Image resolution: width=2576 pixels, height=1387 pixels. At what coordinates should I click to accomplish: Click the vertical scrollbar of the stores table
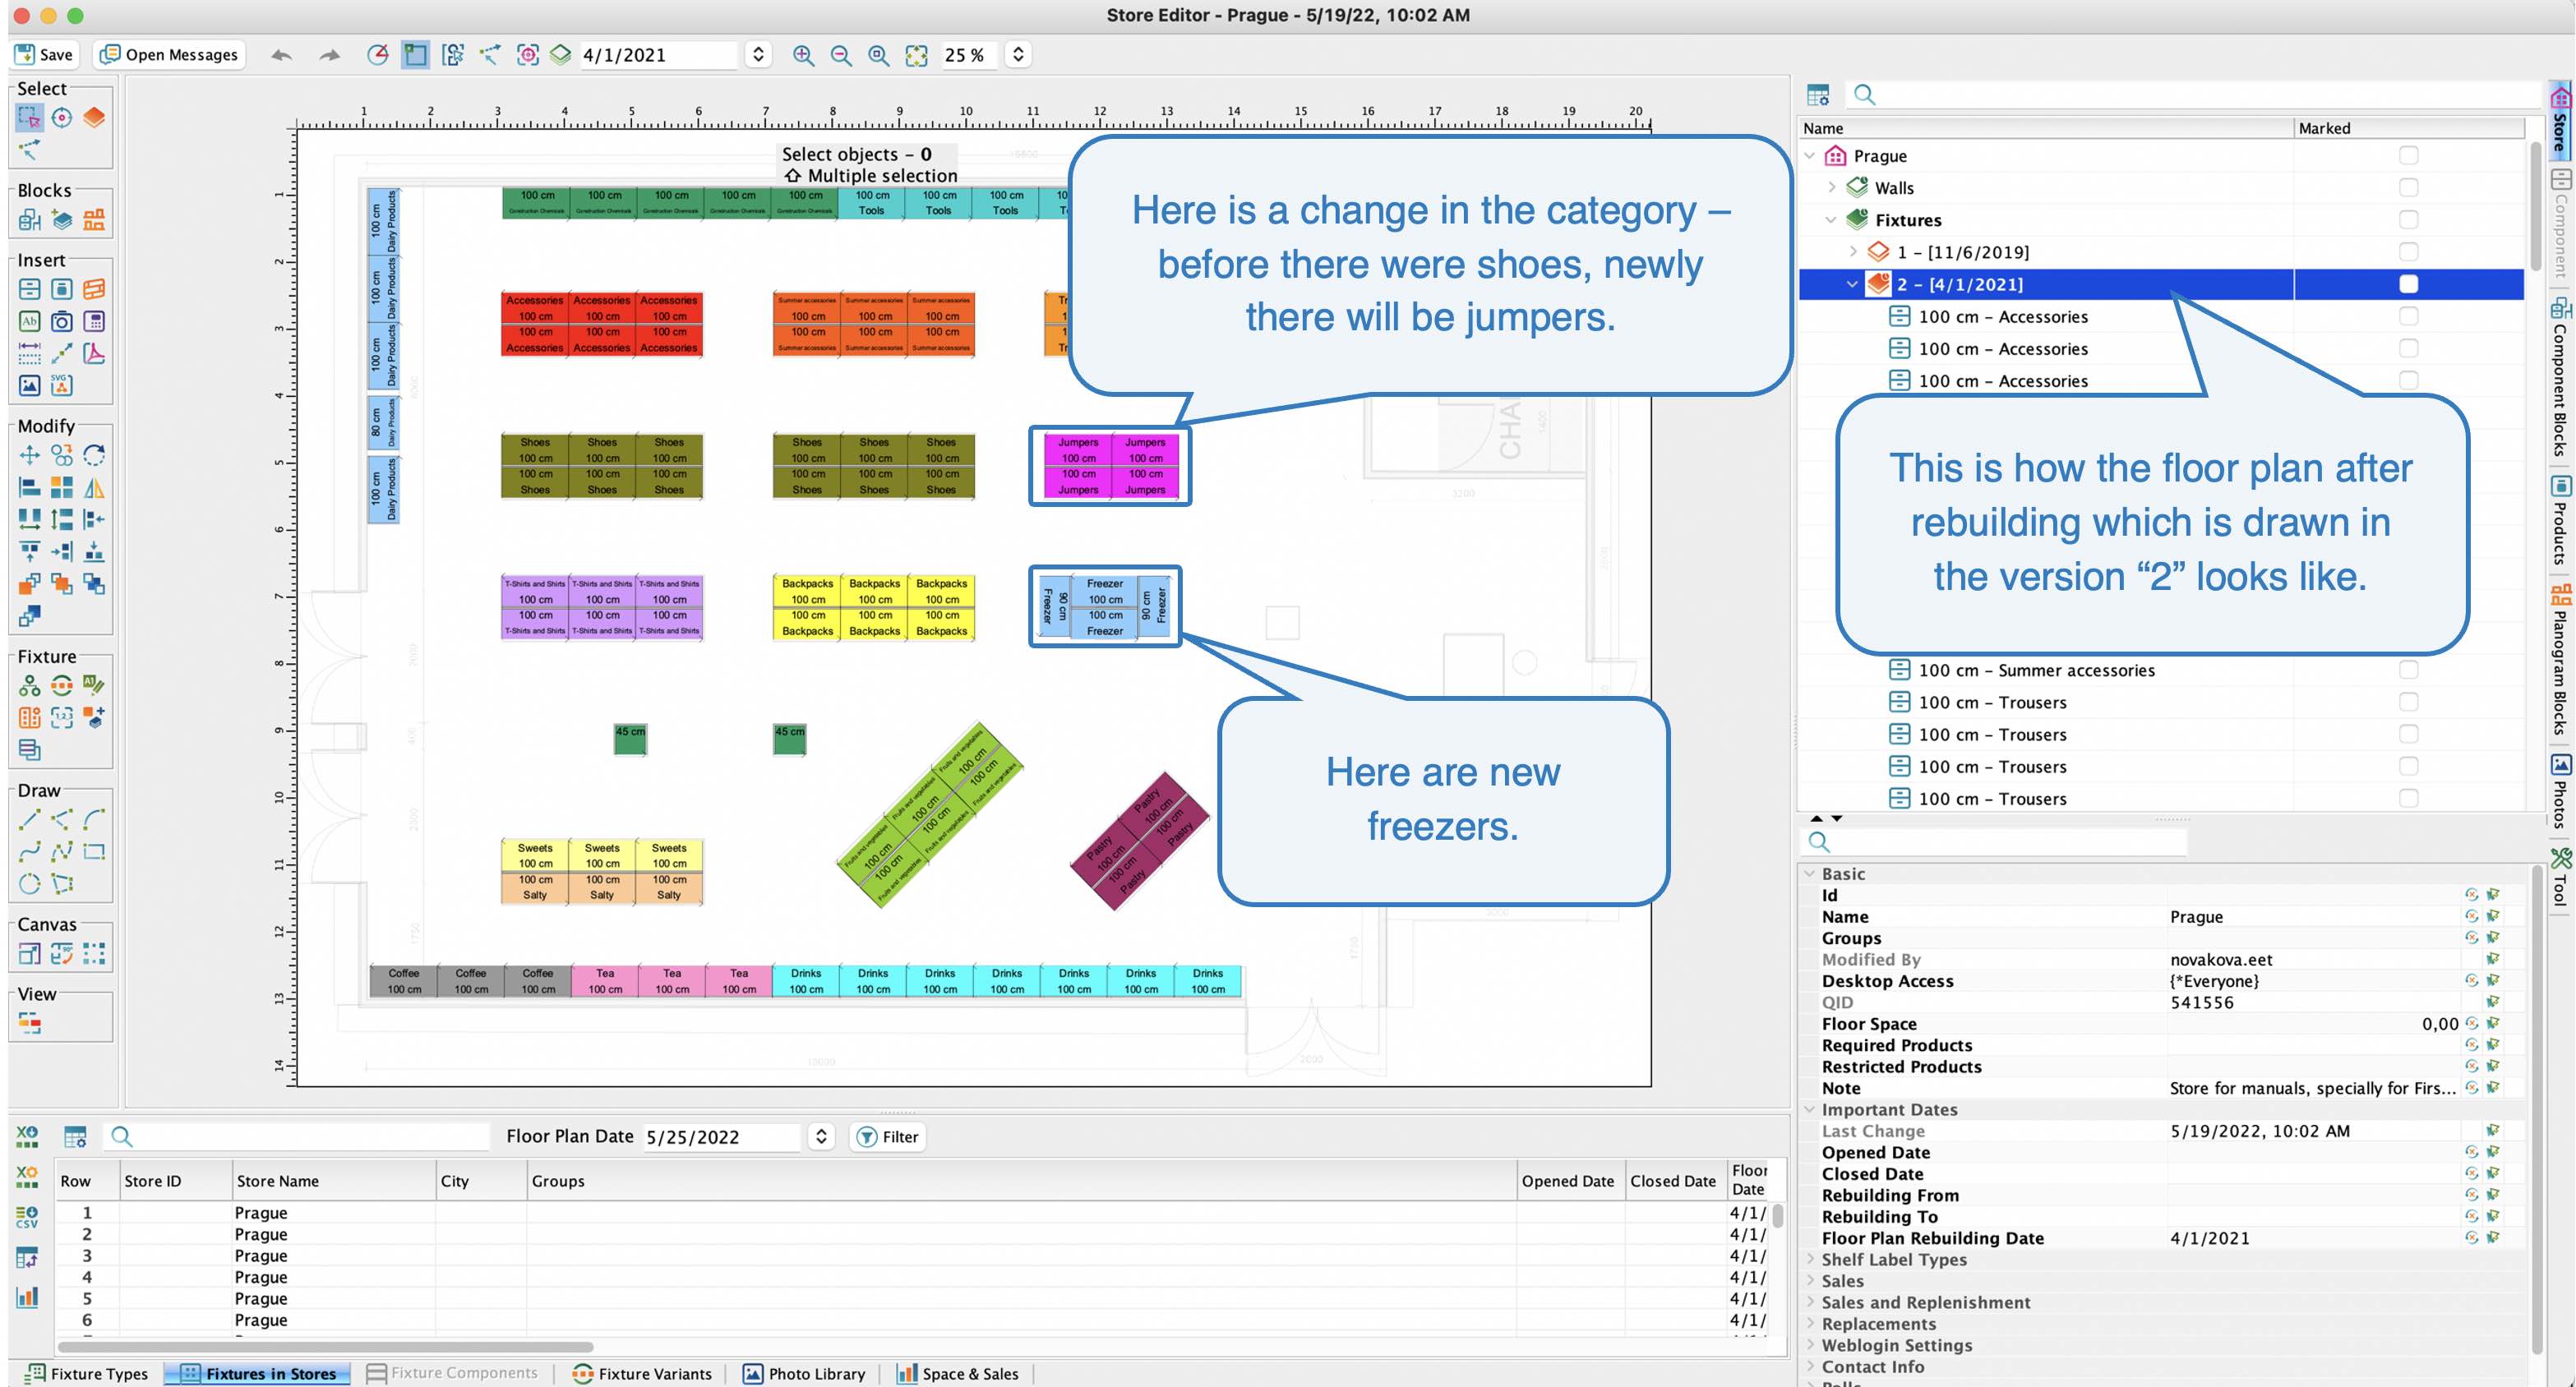coord(1778,1217)
